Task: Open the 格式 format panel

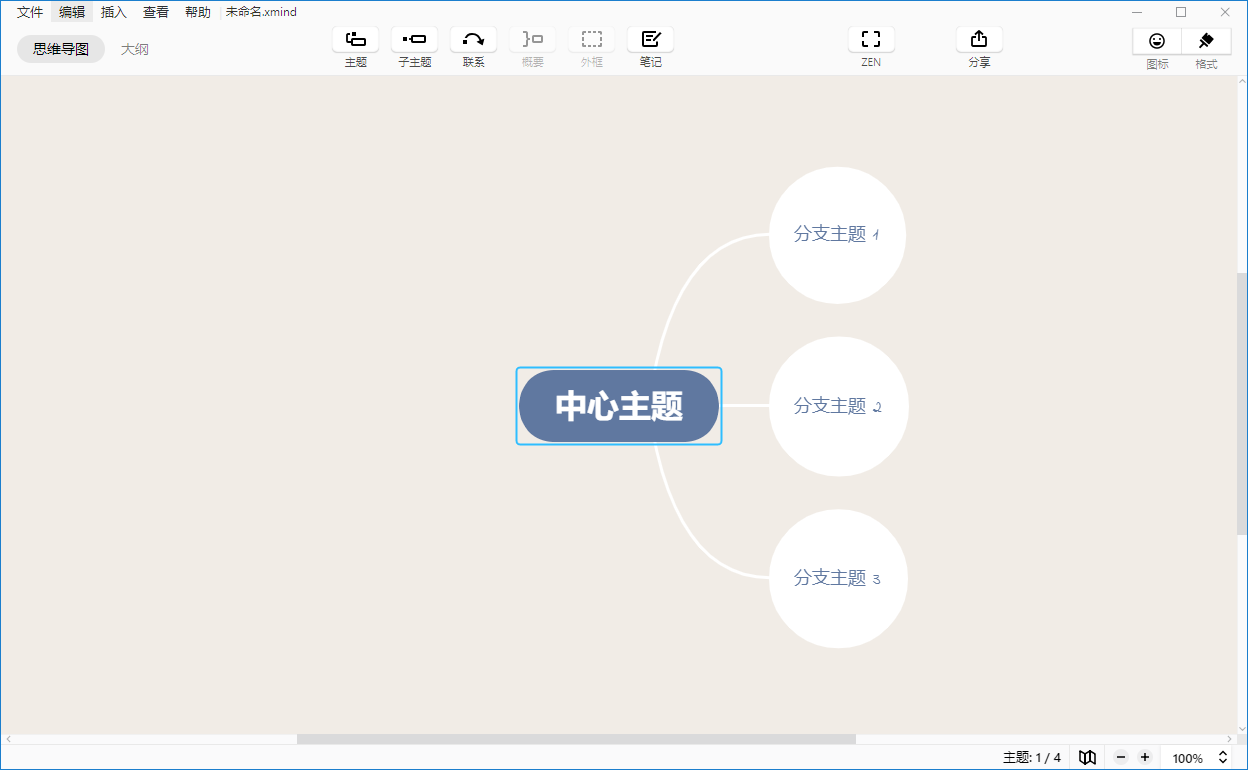Action: click(1206, 41)
